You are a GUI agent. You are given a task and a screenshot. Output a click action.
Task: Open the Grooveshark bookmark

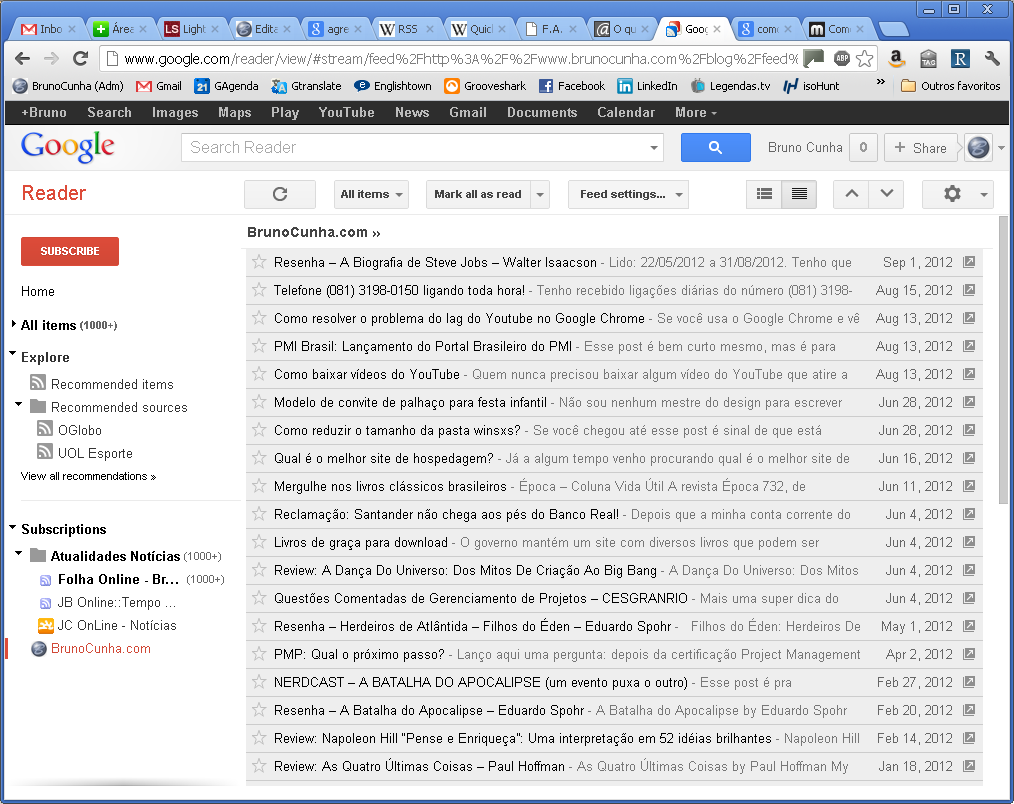(485, 86)
